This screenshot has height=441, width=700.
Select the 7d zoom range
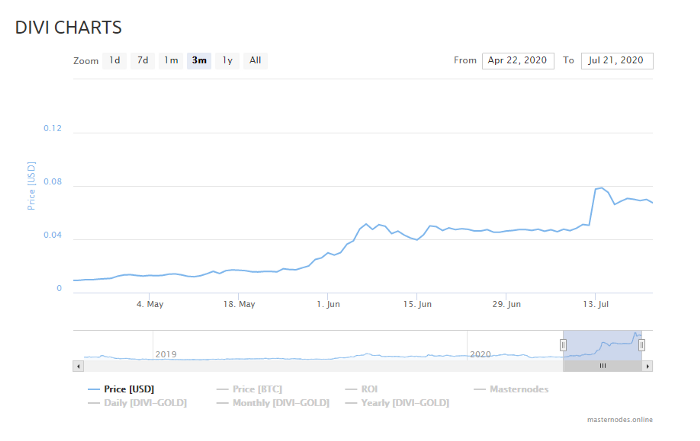point(143,60)
